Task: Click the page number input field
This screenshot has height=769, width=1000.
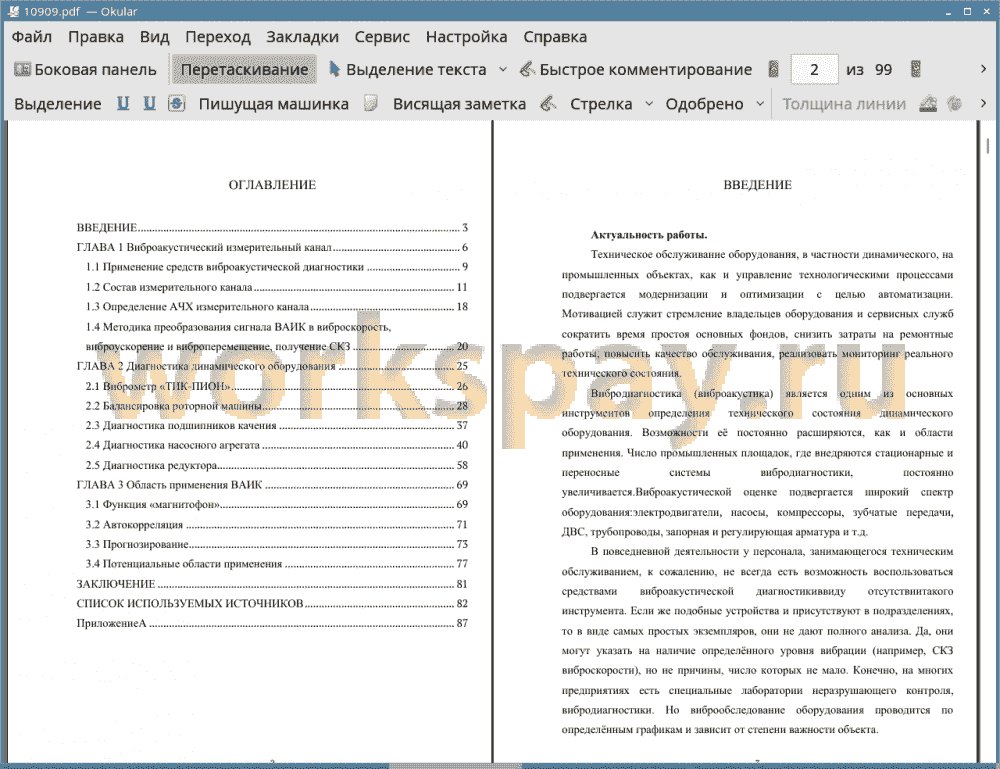Action: click(x=814, y=70)
